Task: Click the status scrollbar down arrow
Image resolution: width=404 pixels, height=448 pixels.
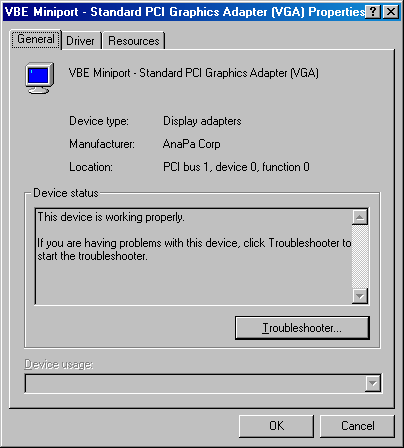Action: coord(360,296)
